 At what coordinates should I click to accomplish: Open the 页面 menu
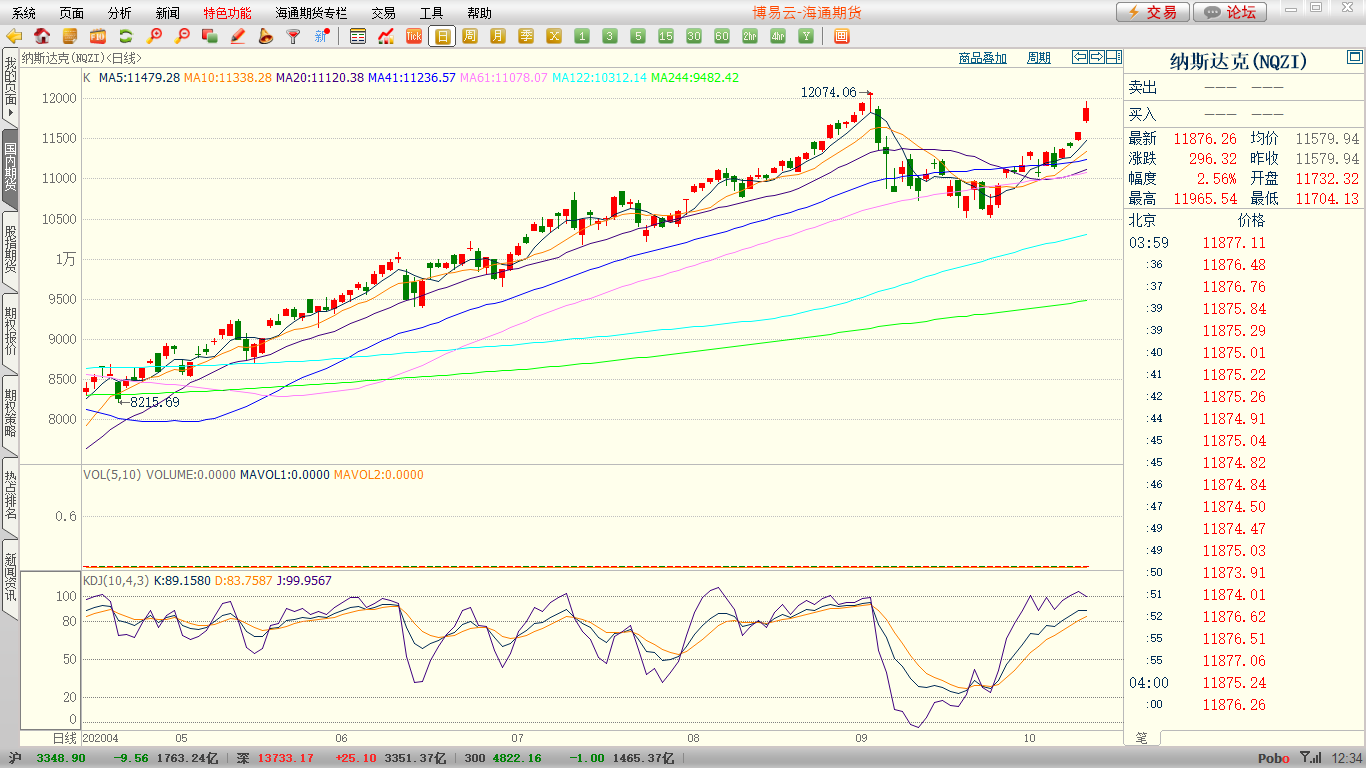pos(72,13)
